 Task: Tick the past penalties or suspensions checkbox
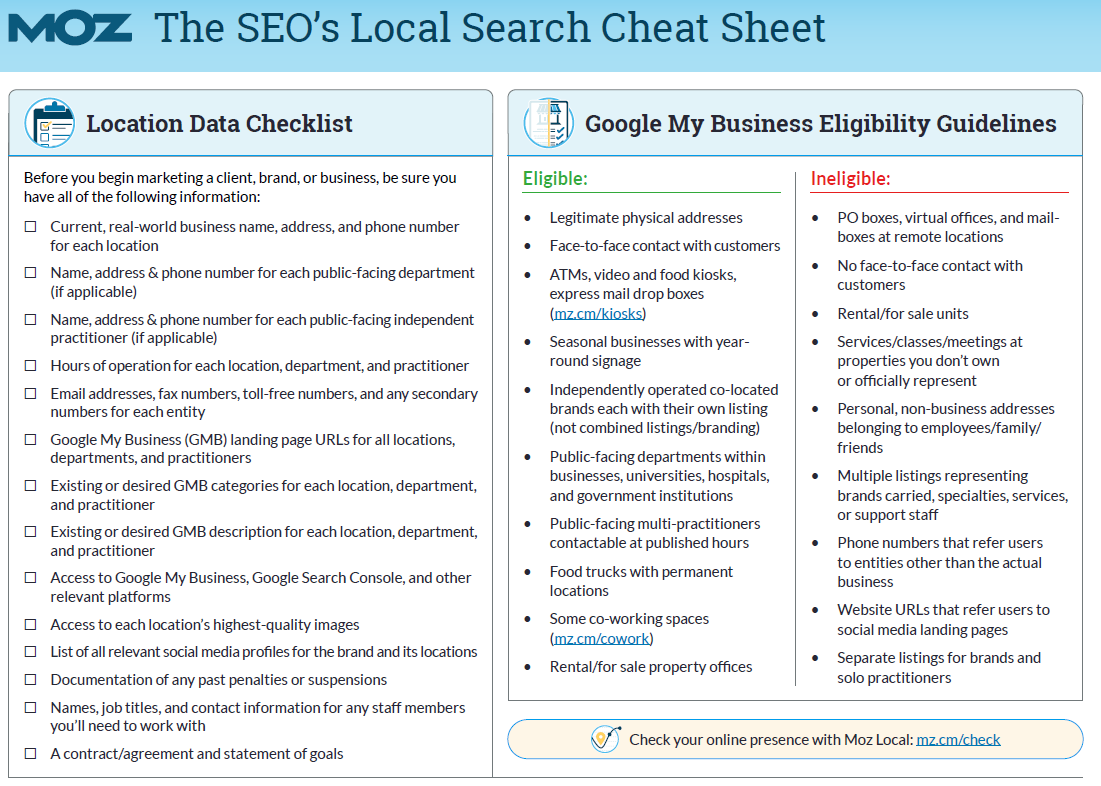click(x=31, y=680)
